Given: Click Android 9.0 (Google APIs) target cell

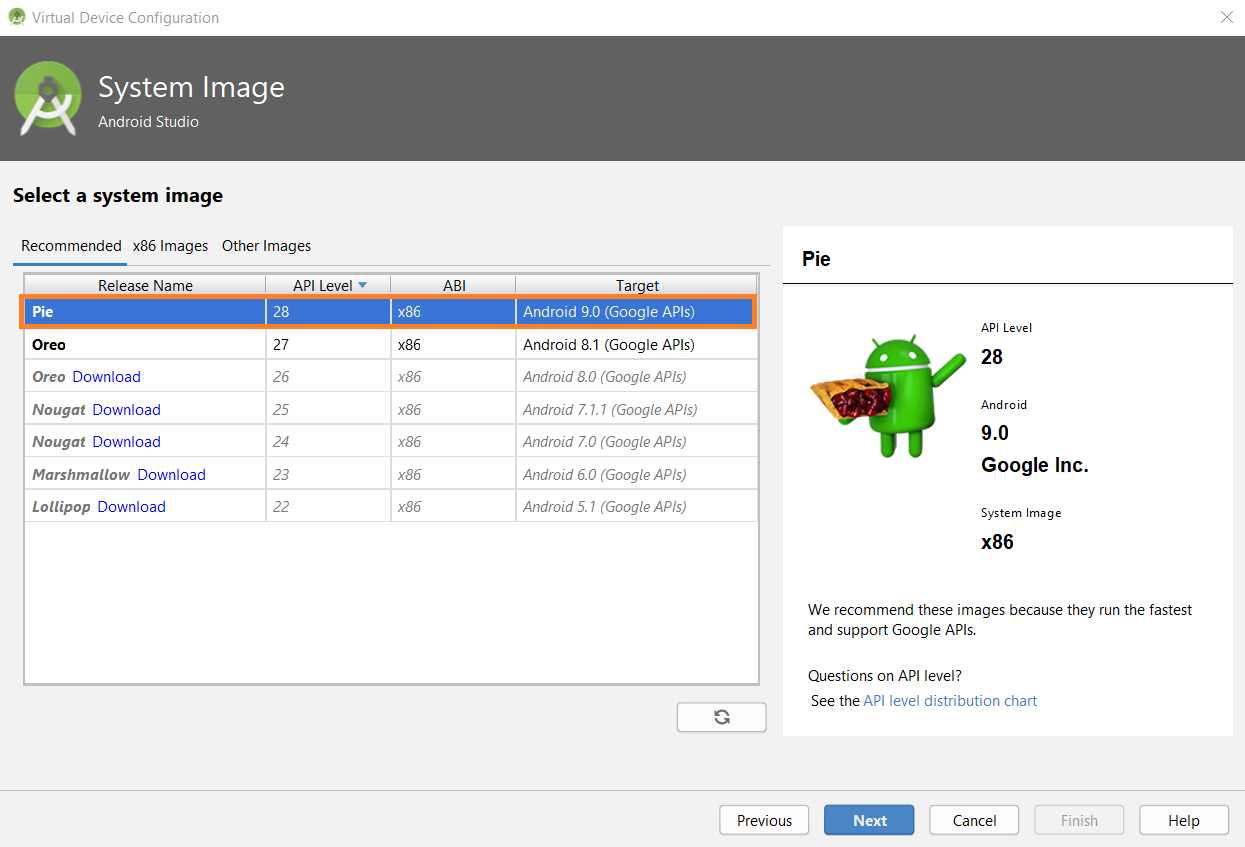Looking at the screenshot, I should [636, 312].
